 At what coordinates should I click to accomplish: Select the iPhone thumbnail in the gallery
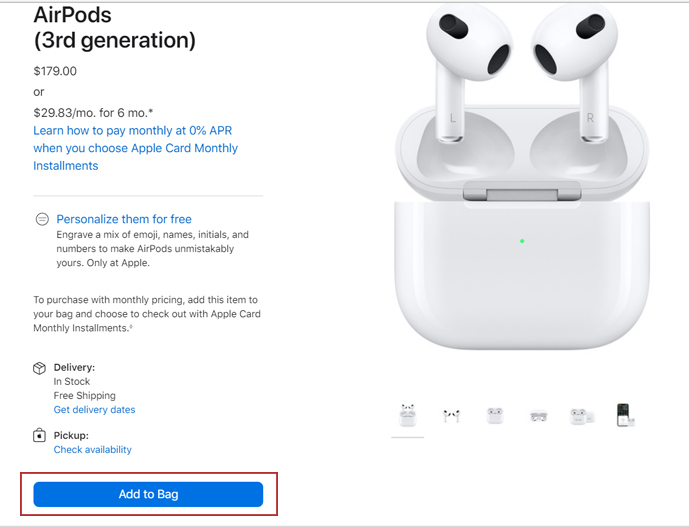(624, 415)
